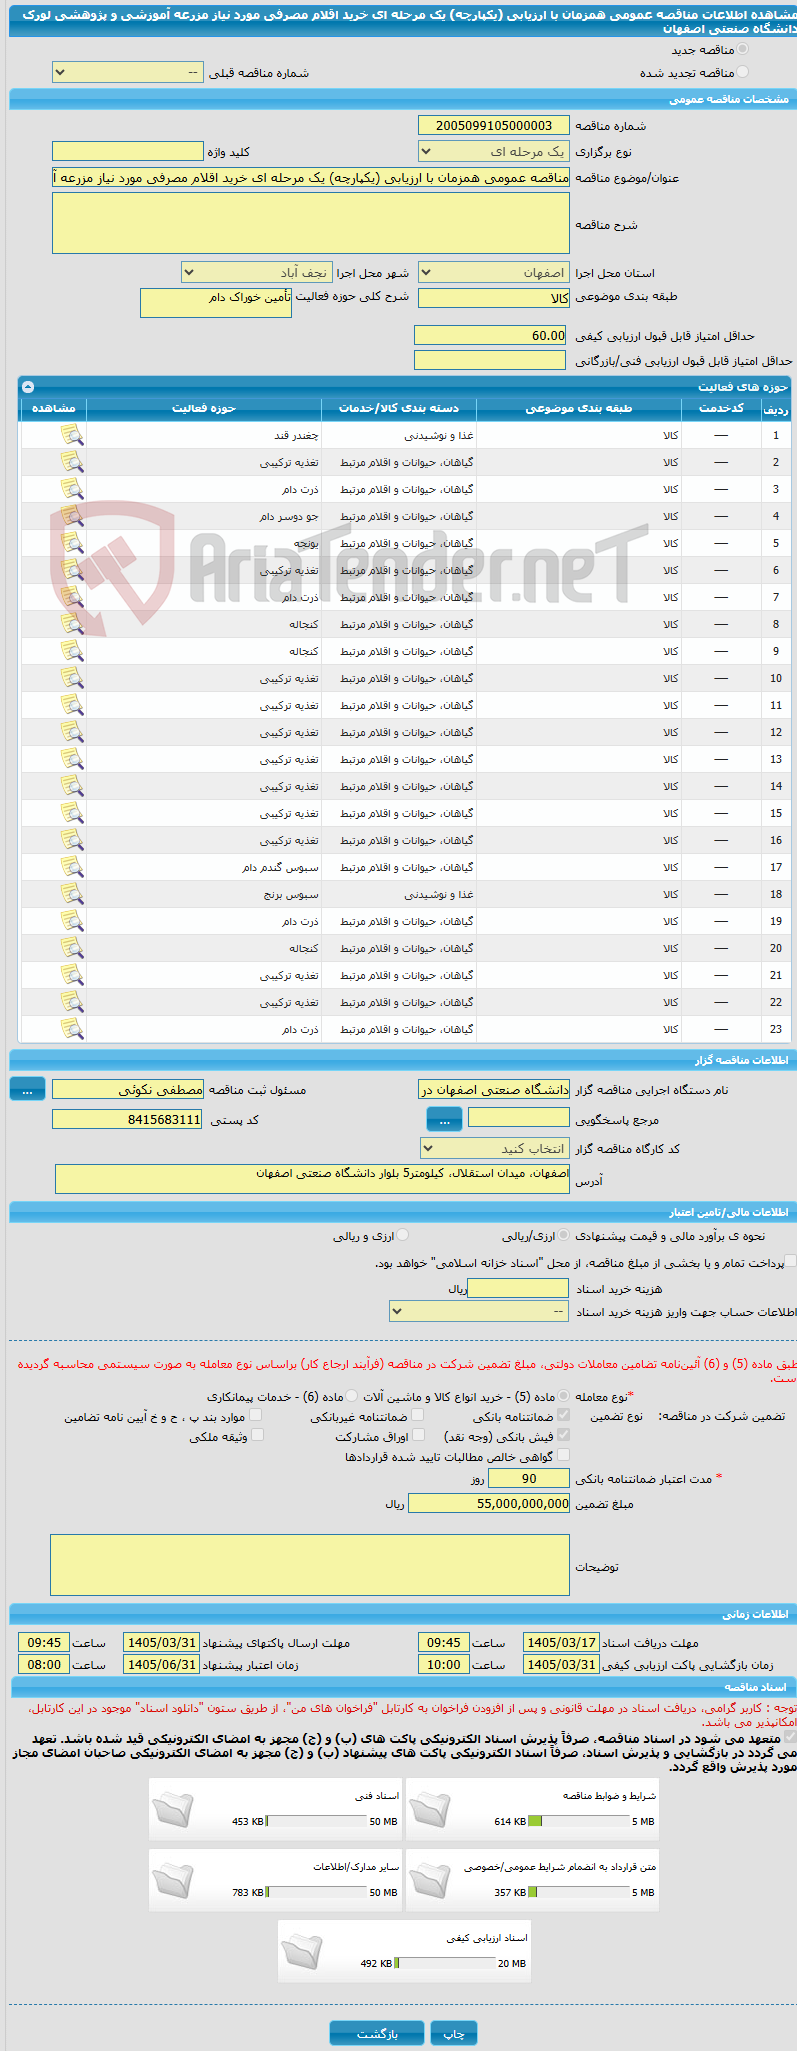Choose ارزی/ریالی pricing option
Screen dimensions: 797x2051
[x=565, y=1236]
